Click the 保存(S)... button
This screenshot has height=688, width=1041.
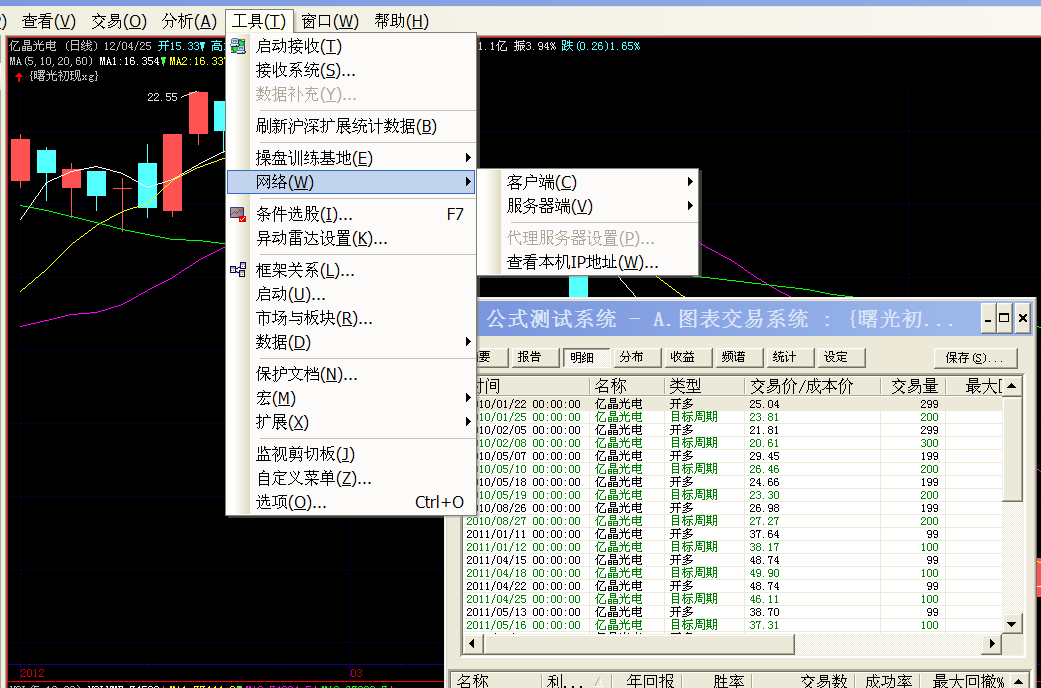tap(974, 357)
